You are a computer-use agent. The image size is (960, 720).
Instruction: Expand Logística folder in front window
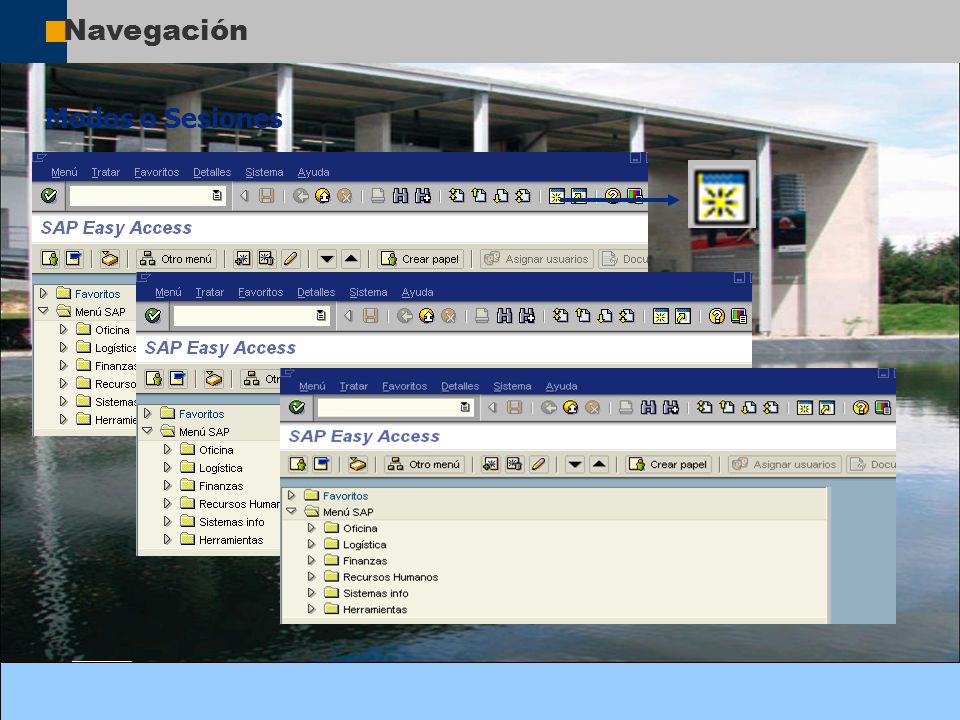(312, 544)
